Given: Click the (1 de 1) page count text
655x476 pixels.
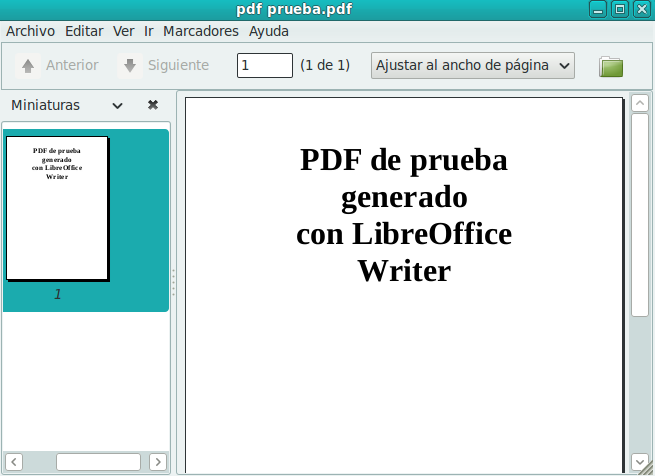Looking at the screenshot, I should [325, 65].
